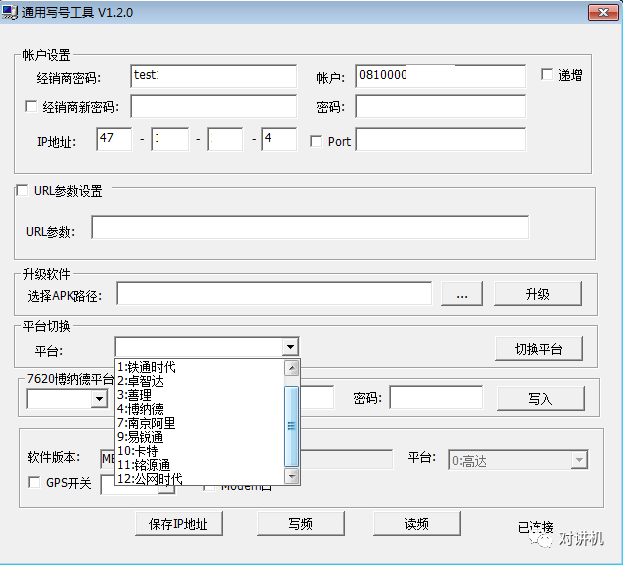Screen dimensions: 623x565
Task: Click the 切换平台 button
Action: (x=539, y=348)
